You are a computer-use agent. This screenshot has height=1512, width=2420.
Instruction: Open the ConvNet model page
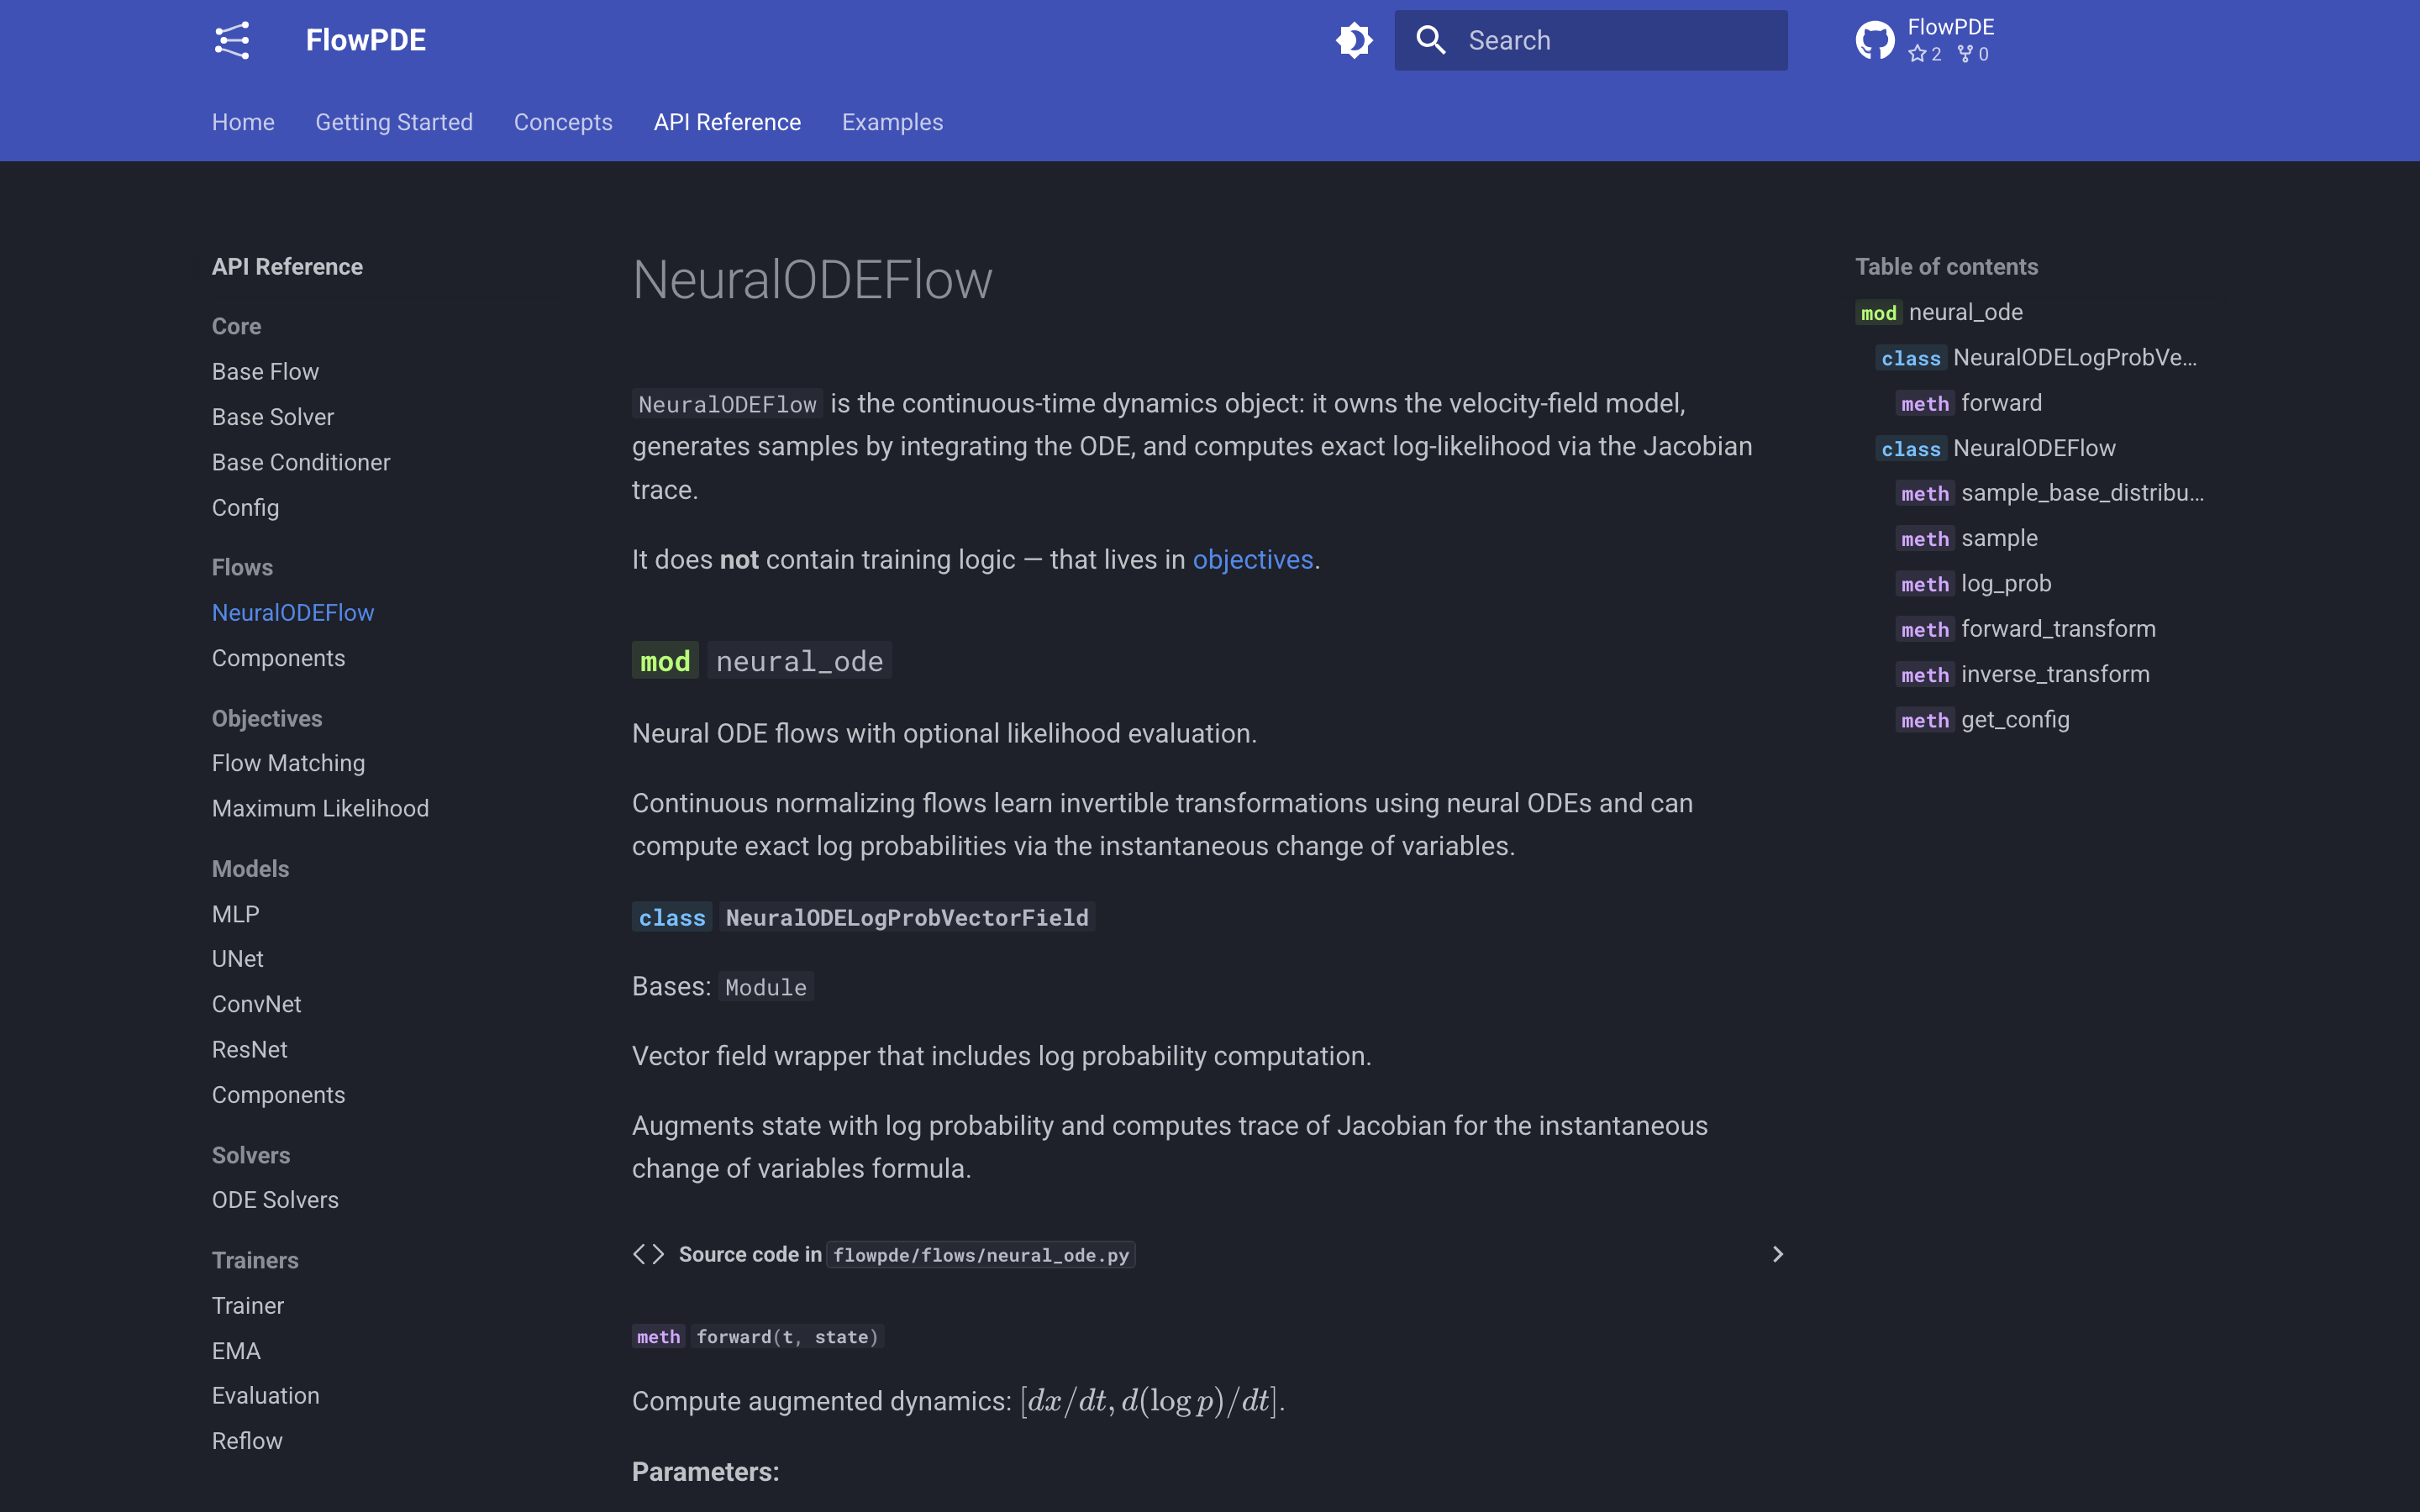pos(256,1004)
